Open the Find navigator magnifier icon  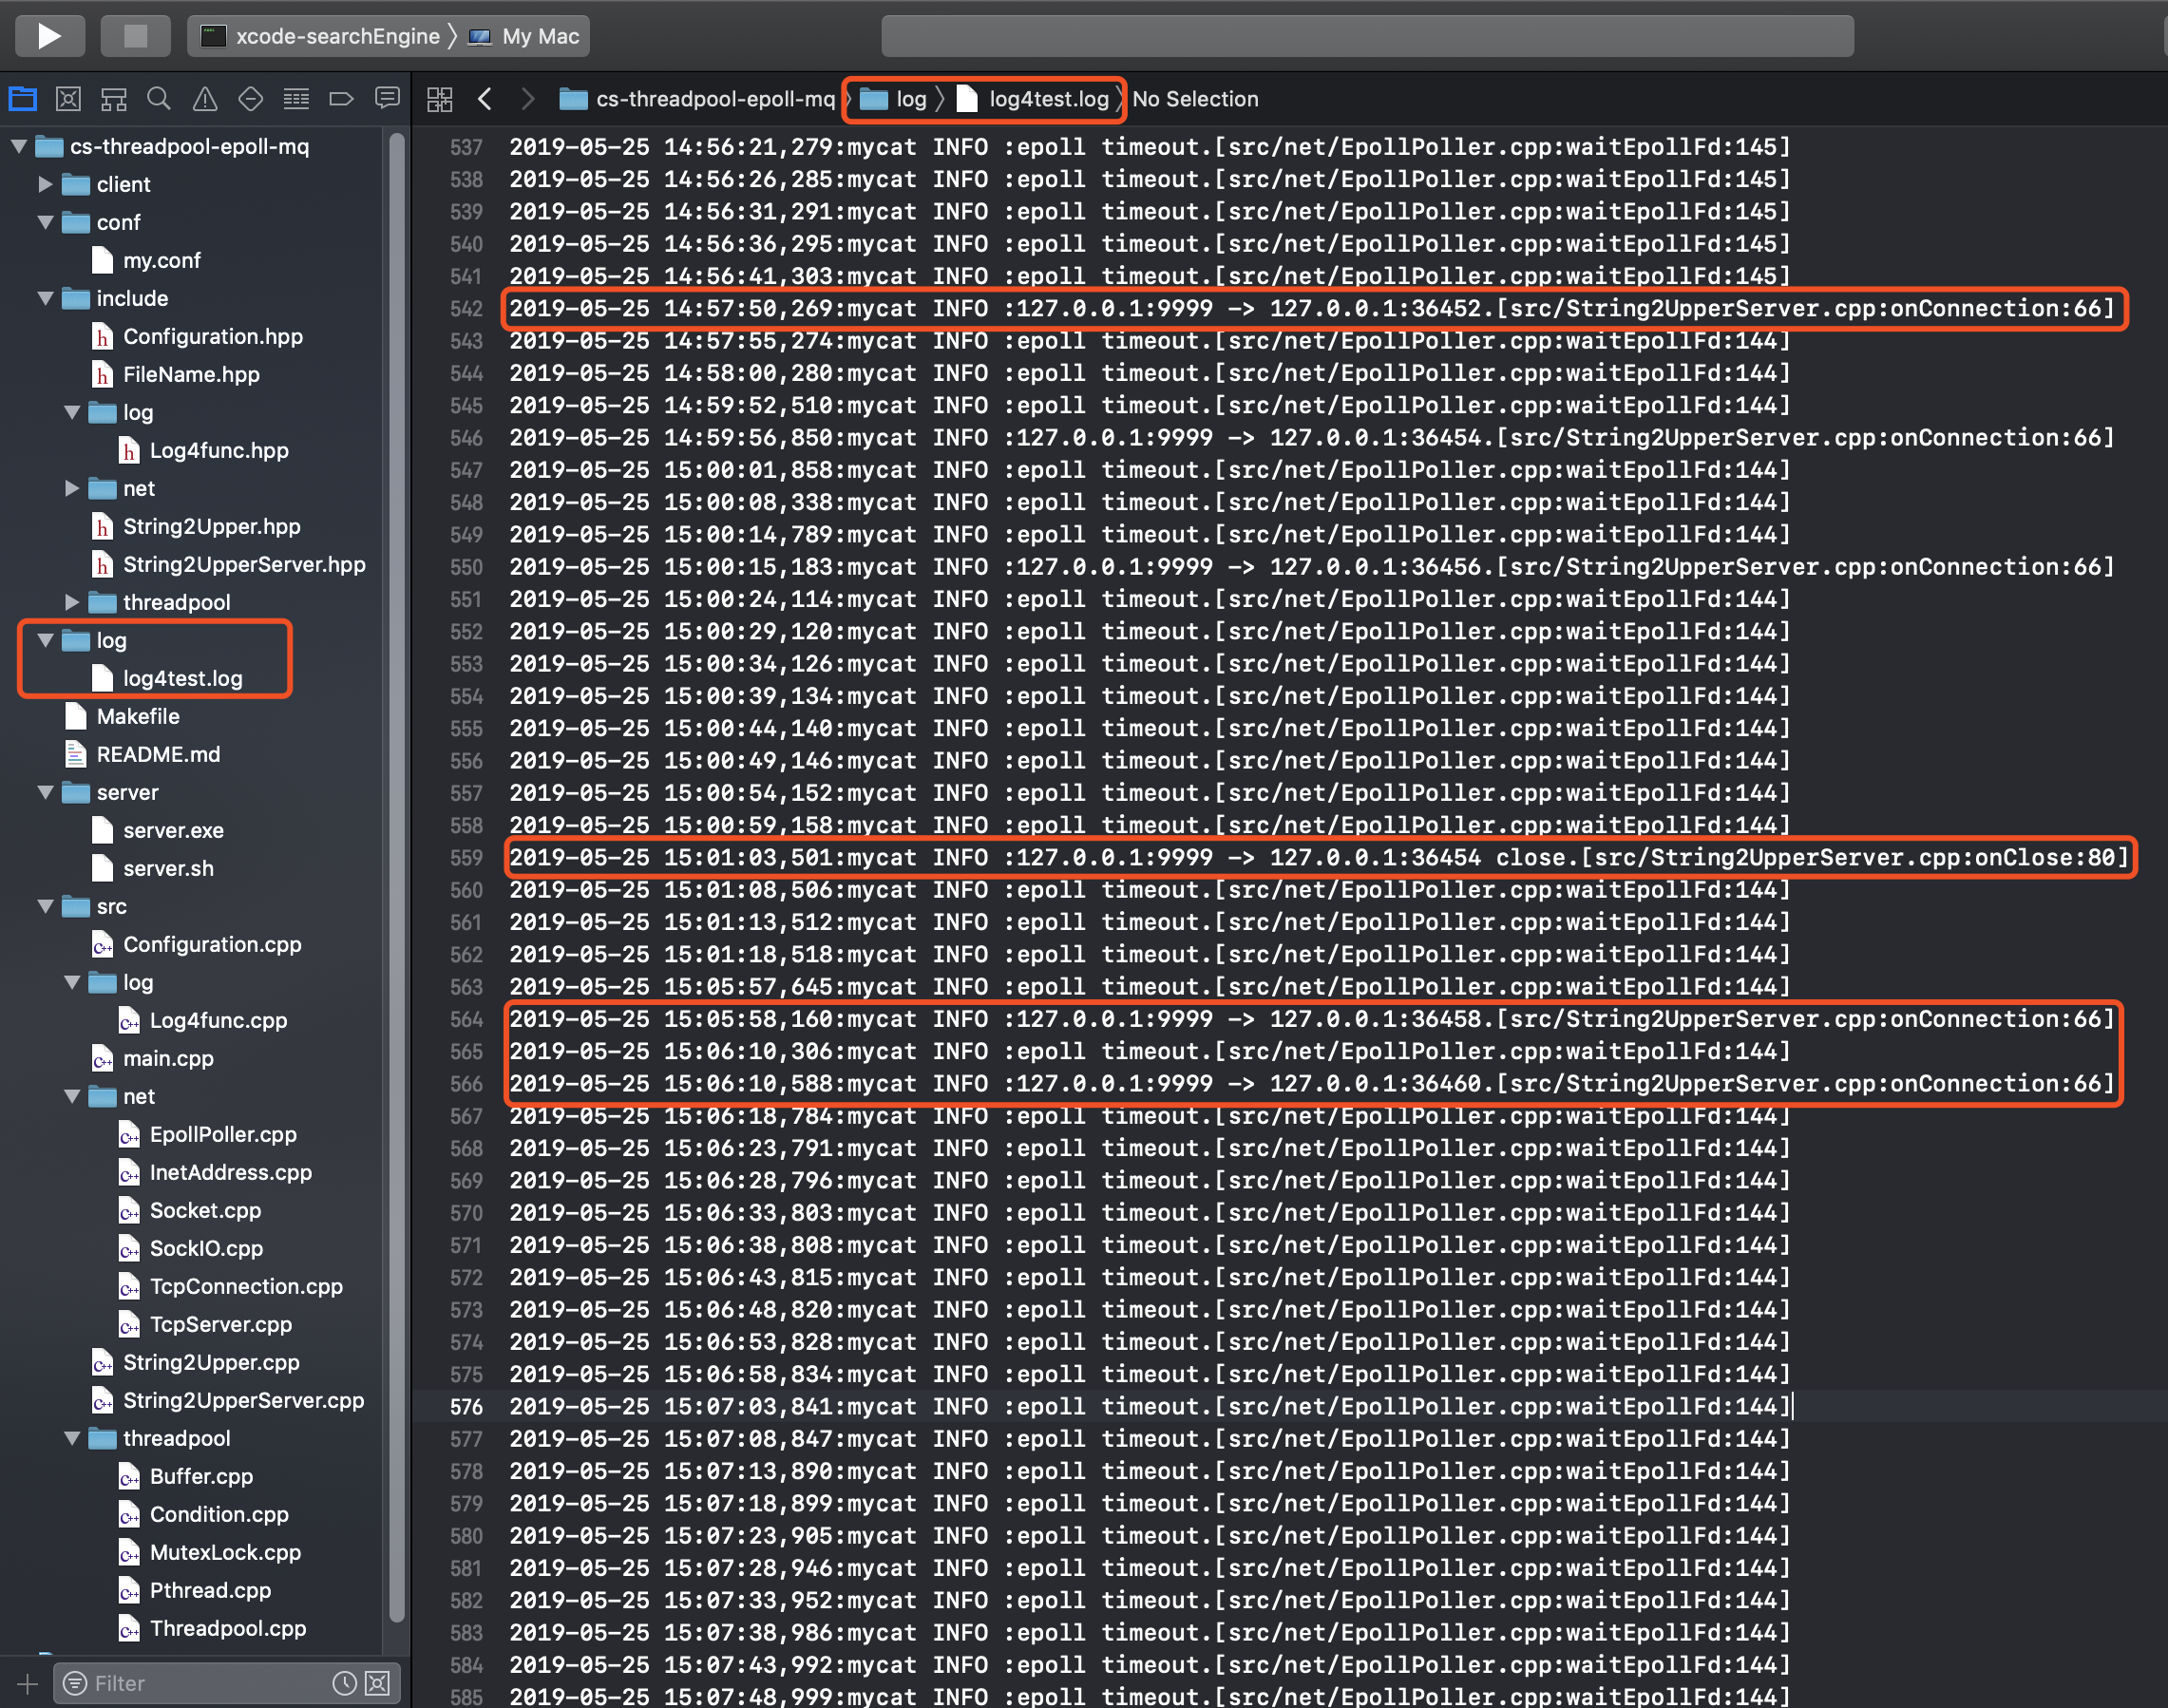(159, 98)
